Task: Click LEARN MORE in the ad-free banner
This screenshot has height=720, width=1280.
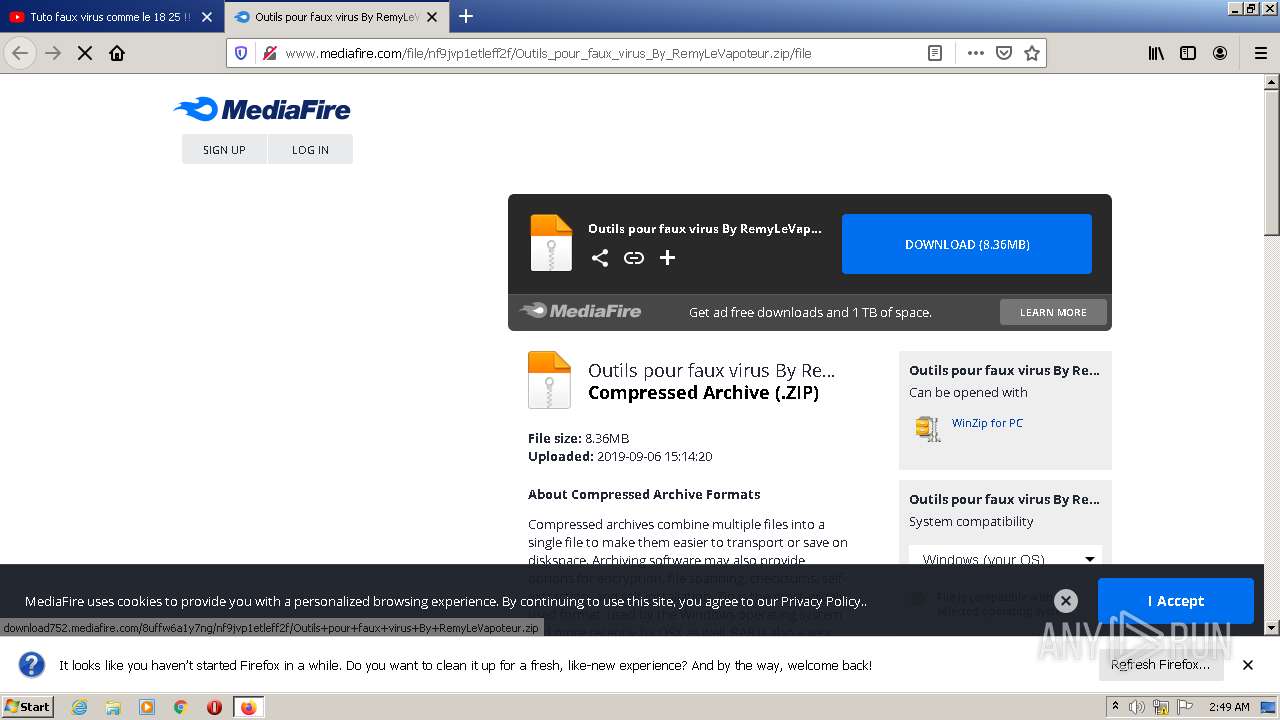Action: click(x=1053, y=312)
